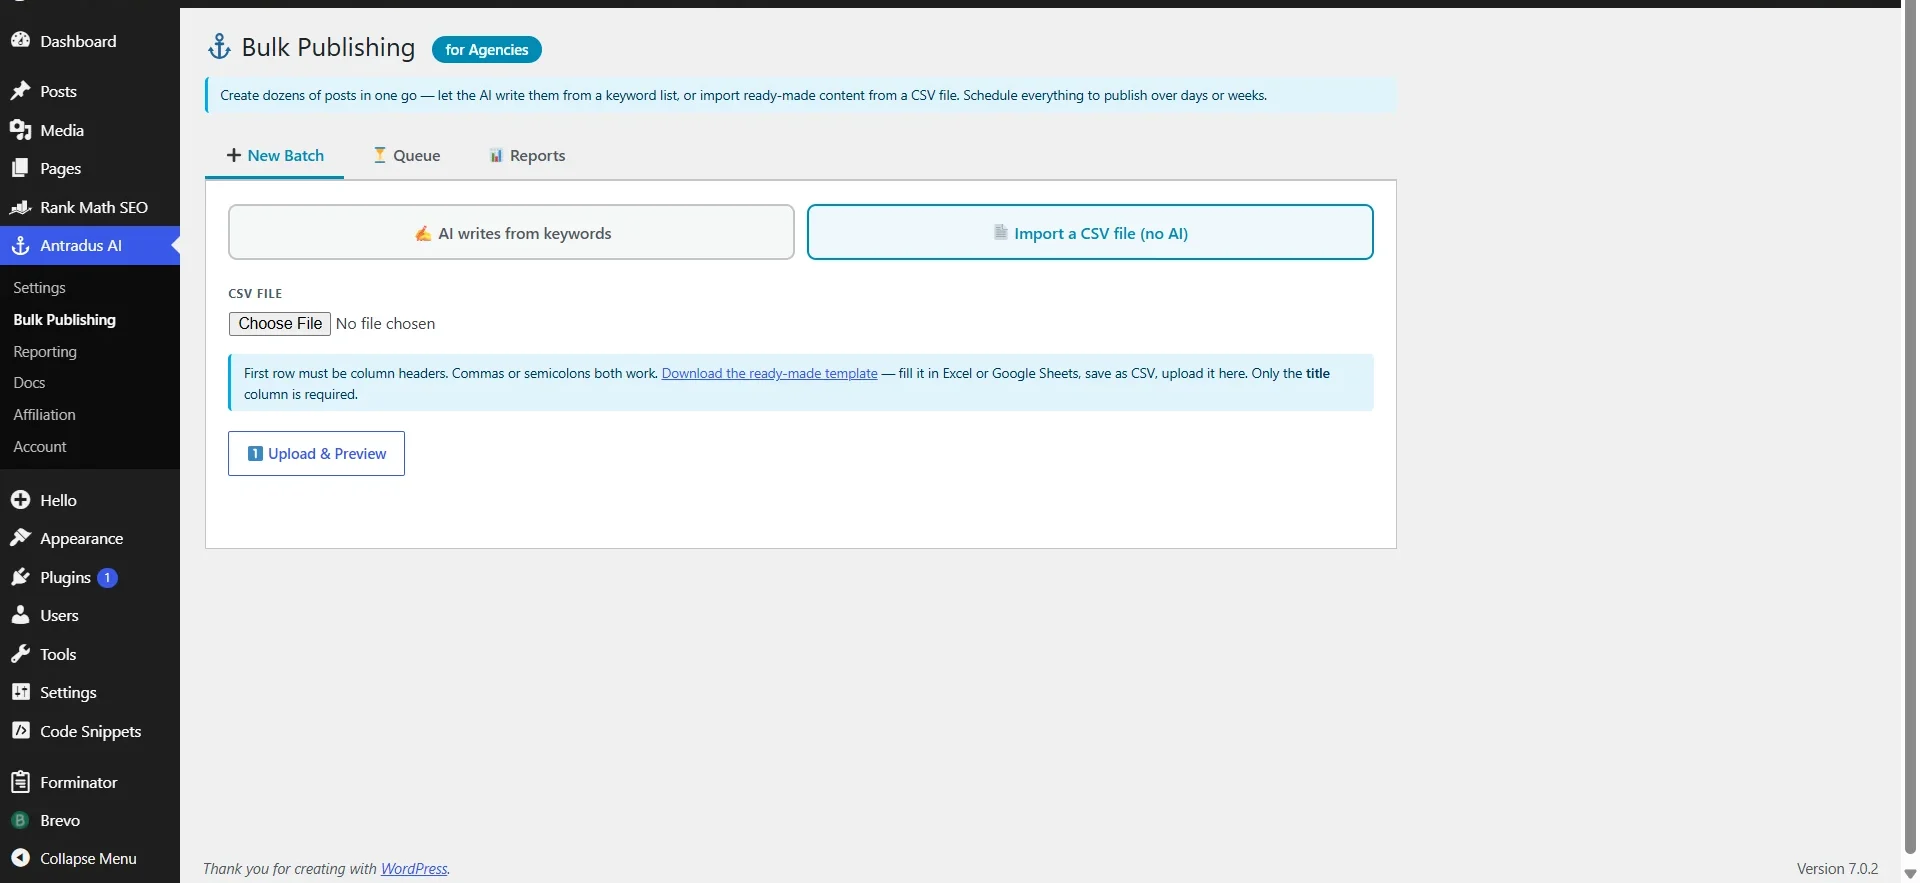Click the Antradus AI menu label
Viewport: 1920px width, 883px height.
coord(81,245)
